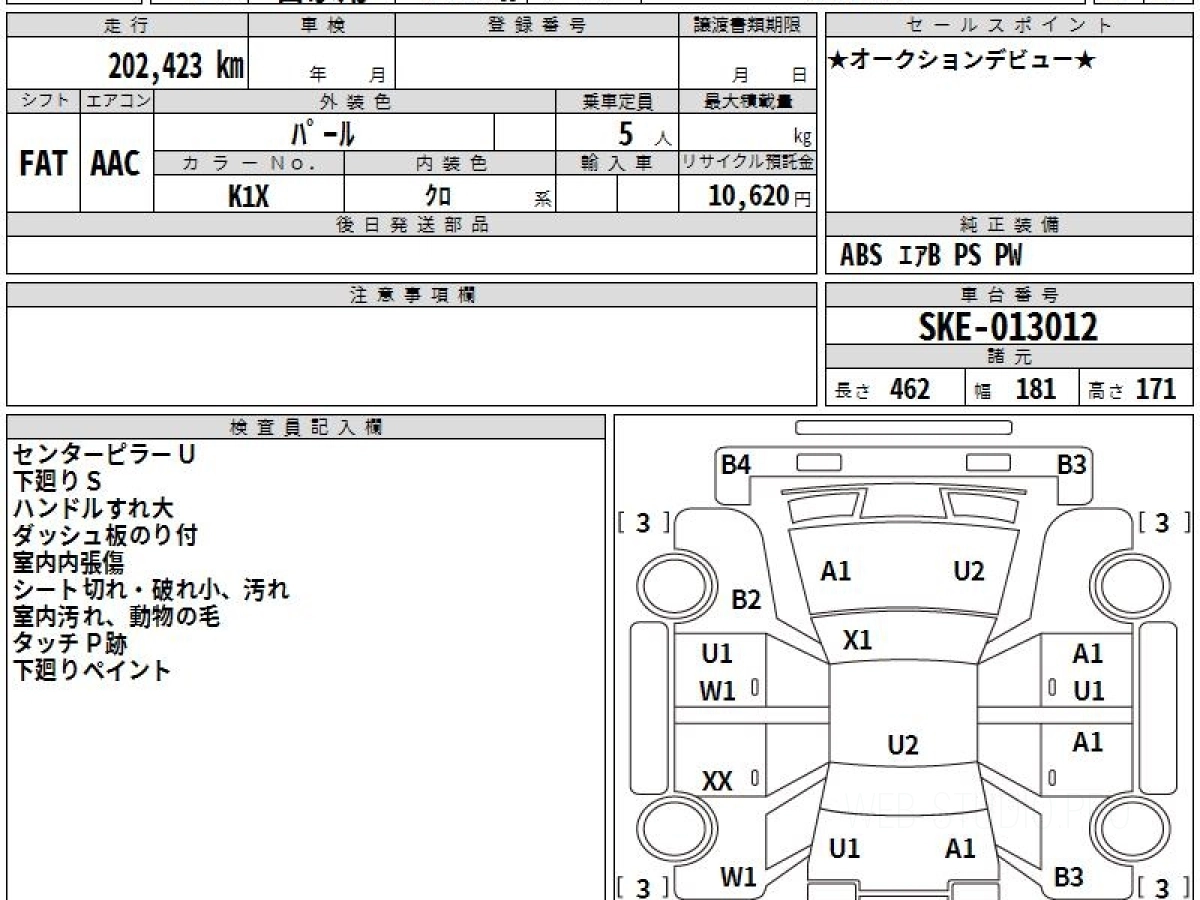Click the 後日発送部品 section header
Screen dimensions: 1200x900
(412, 225)
